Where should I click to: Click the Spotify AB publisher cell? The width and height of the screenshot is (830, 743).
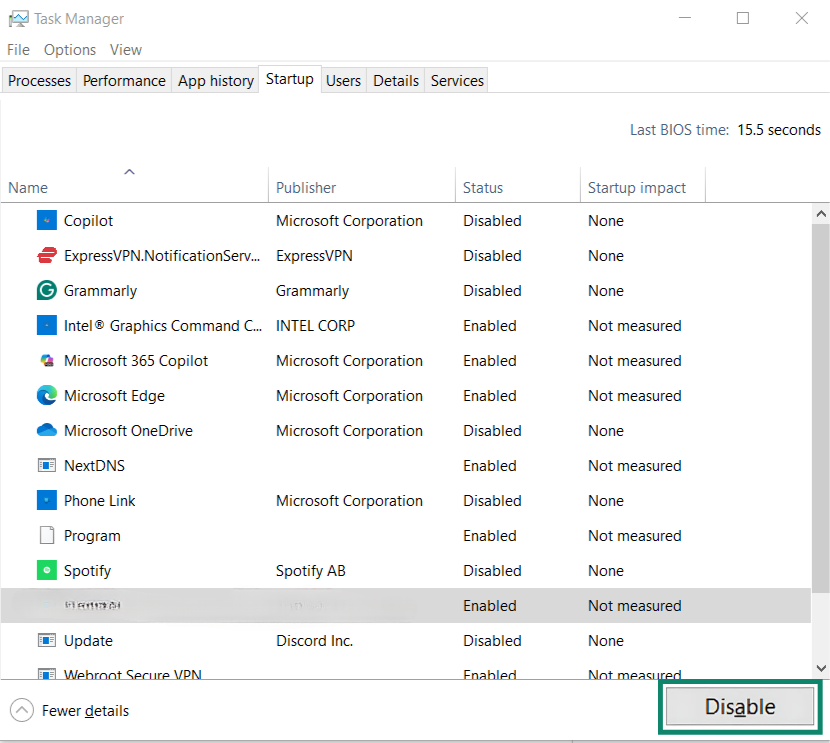point(310,570)
